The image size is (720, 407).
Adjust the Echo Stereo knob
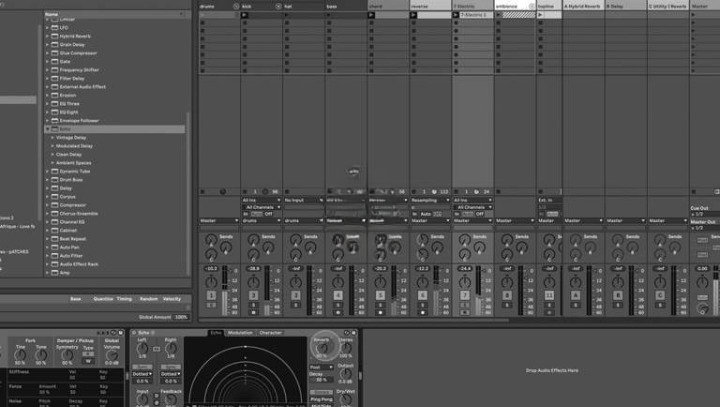point(346,348)
